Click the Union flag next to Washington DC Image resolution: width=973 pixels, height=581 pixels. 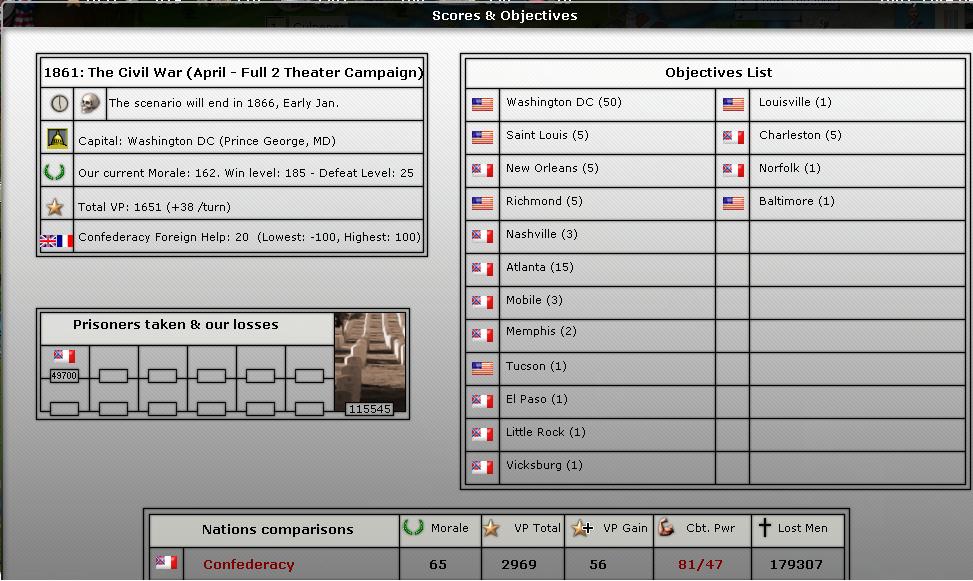point(482,103)
